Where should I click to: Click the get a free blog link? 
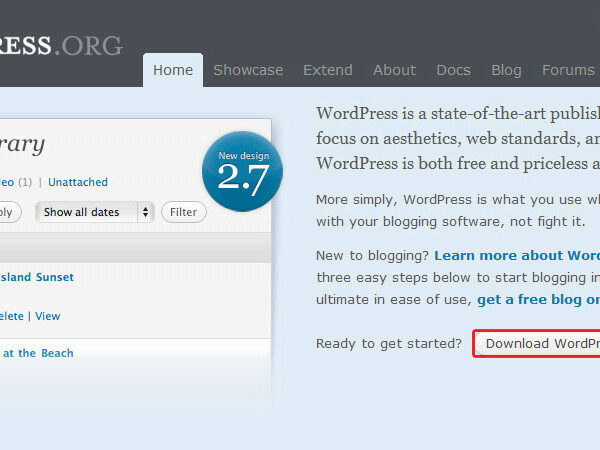point(538,299)
